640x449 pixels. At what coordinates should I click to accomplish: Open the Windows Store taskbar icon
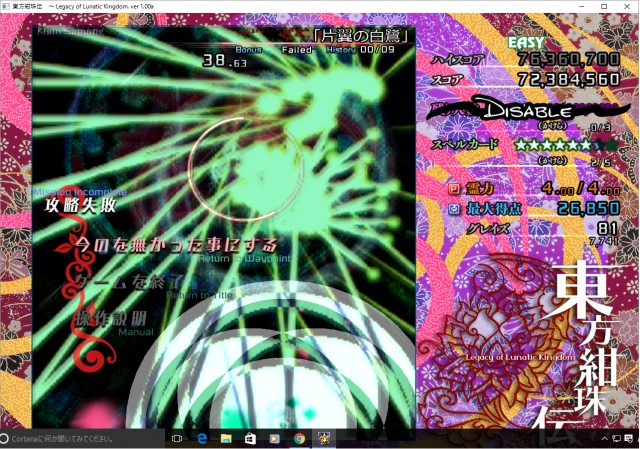tap(250, 439)
